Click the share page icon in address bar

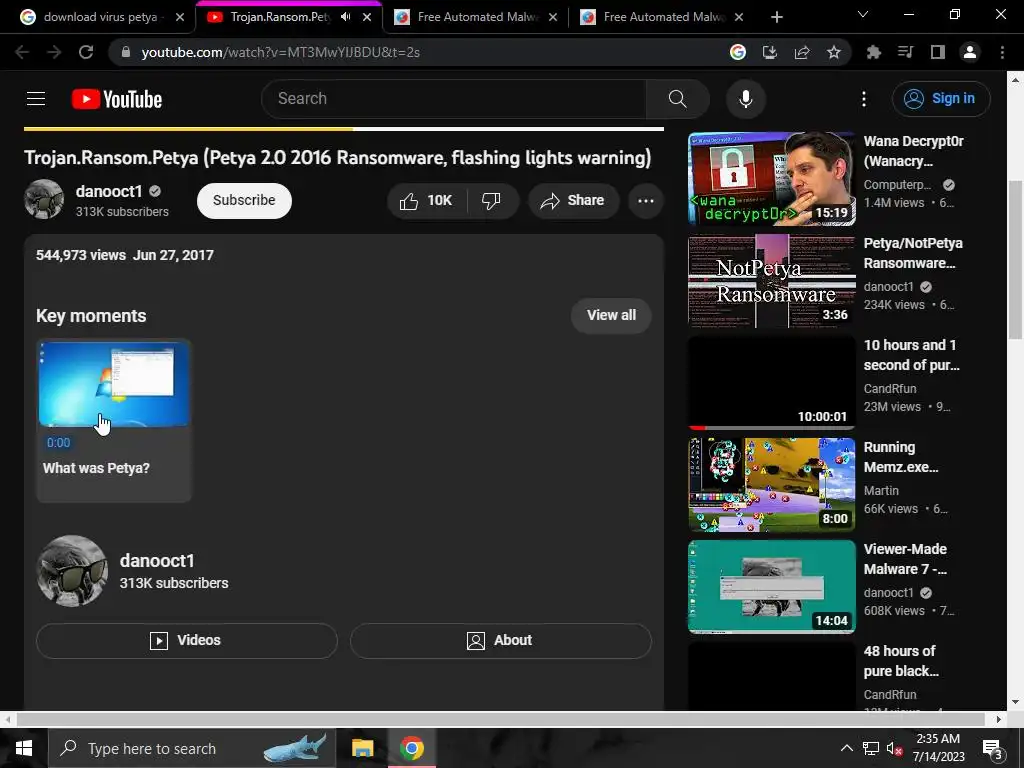[x=802, y=52]
